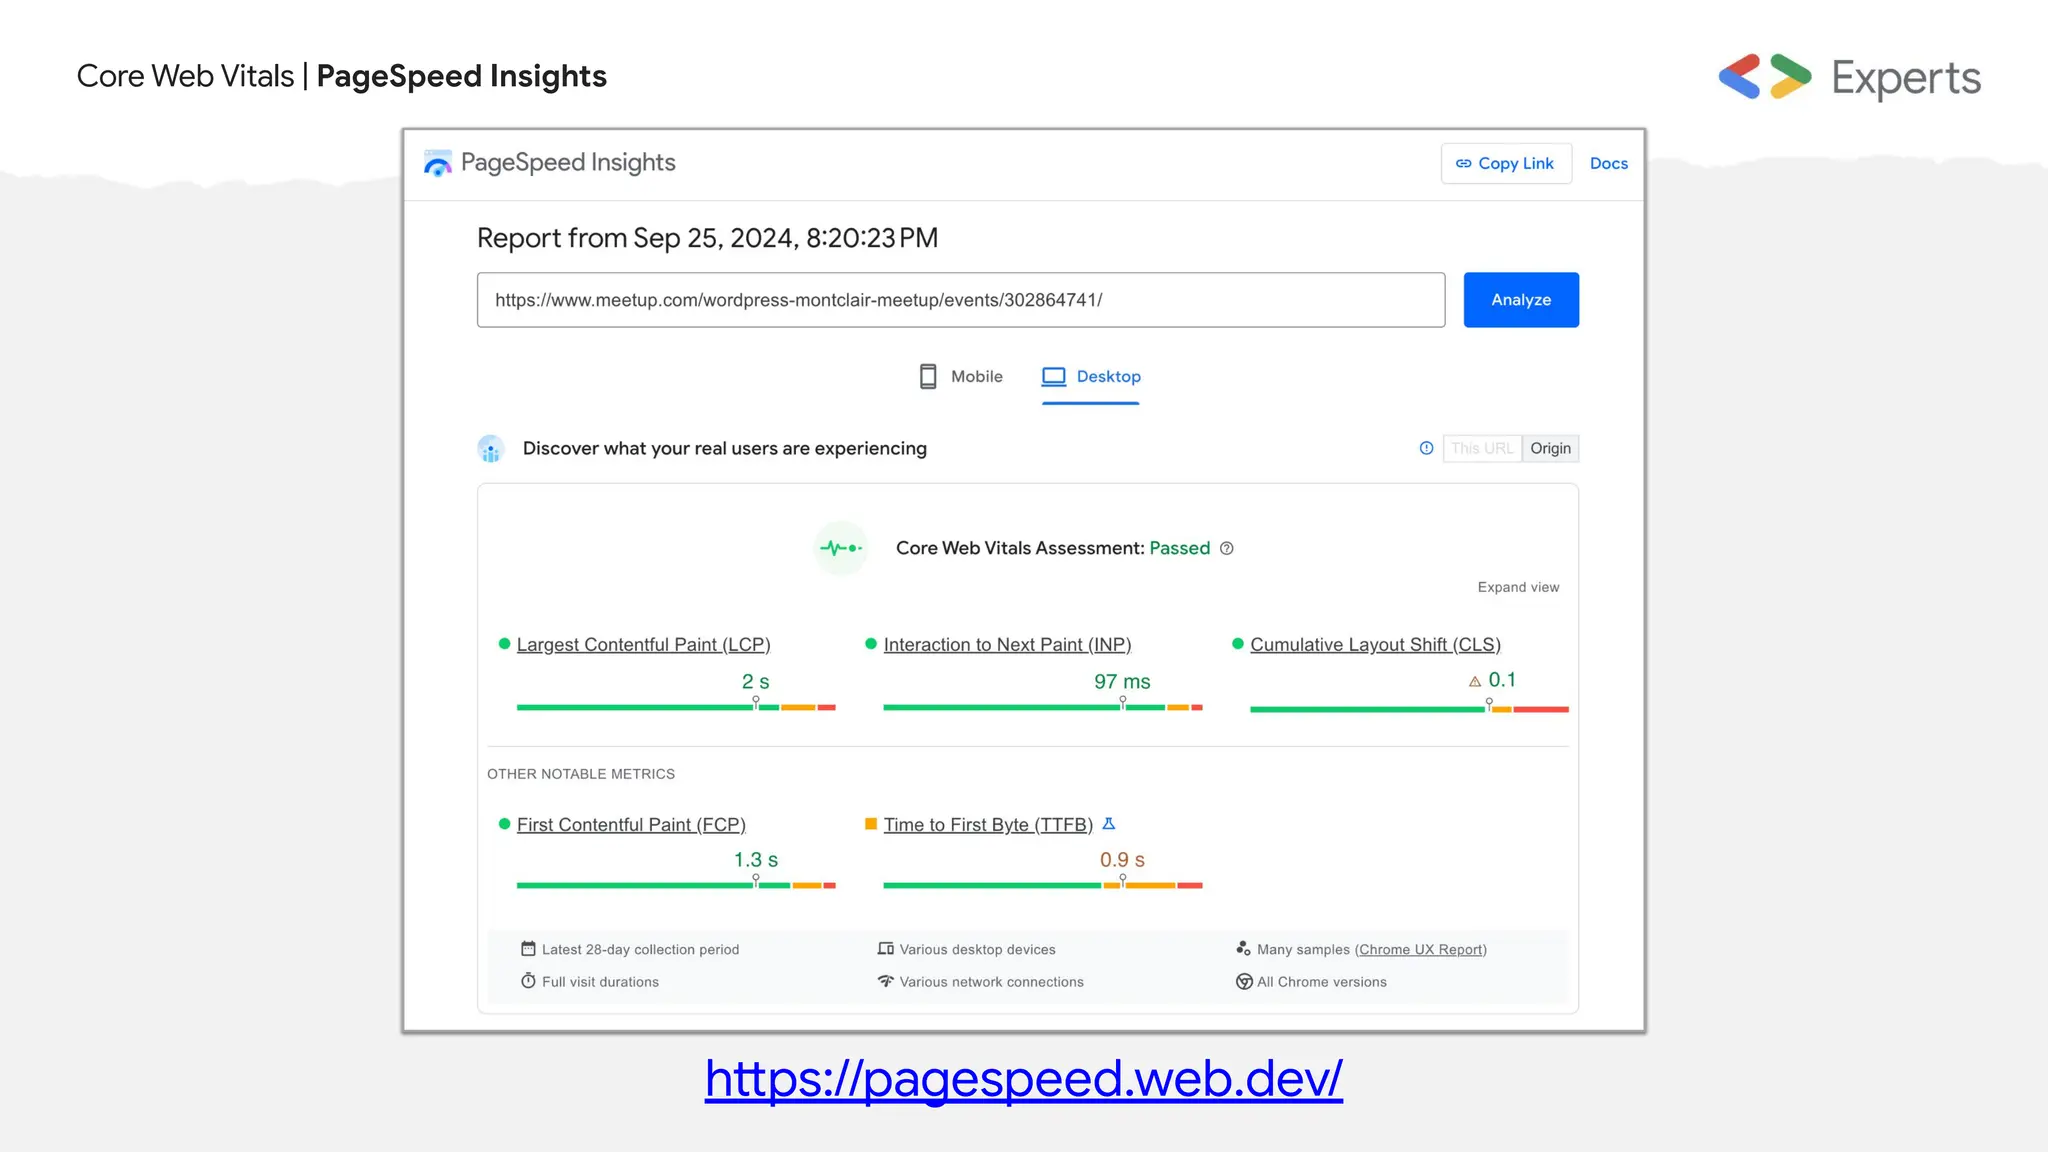Expand the metrics view
Viewport: 2048px width, 1152px height.
click(x=1518, y=587)
